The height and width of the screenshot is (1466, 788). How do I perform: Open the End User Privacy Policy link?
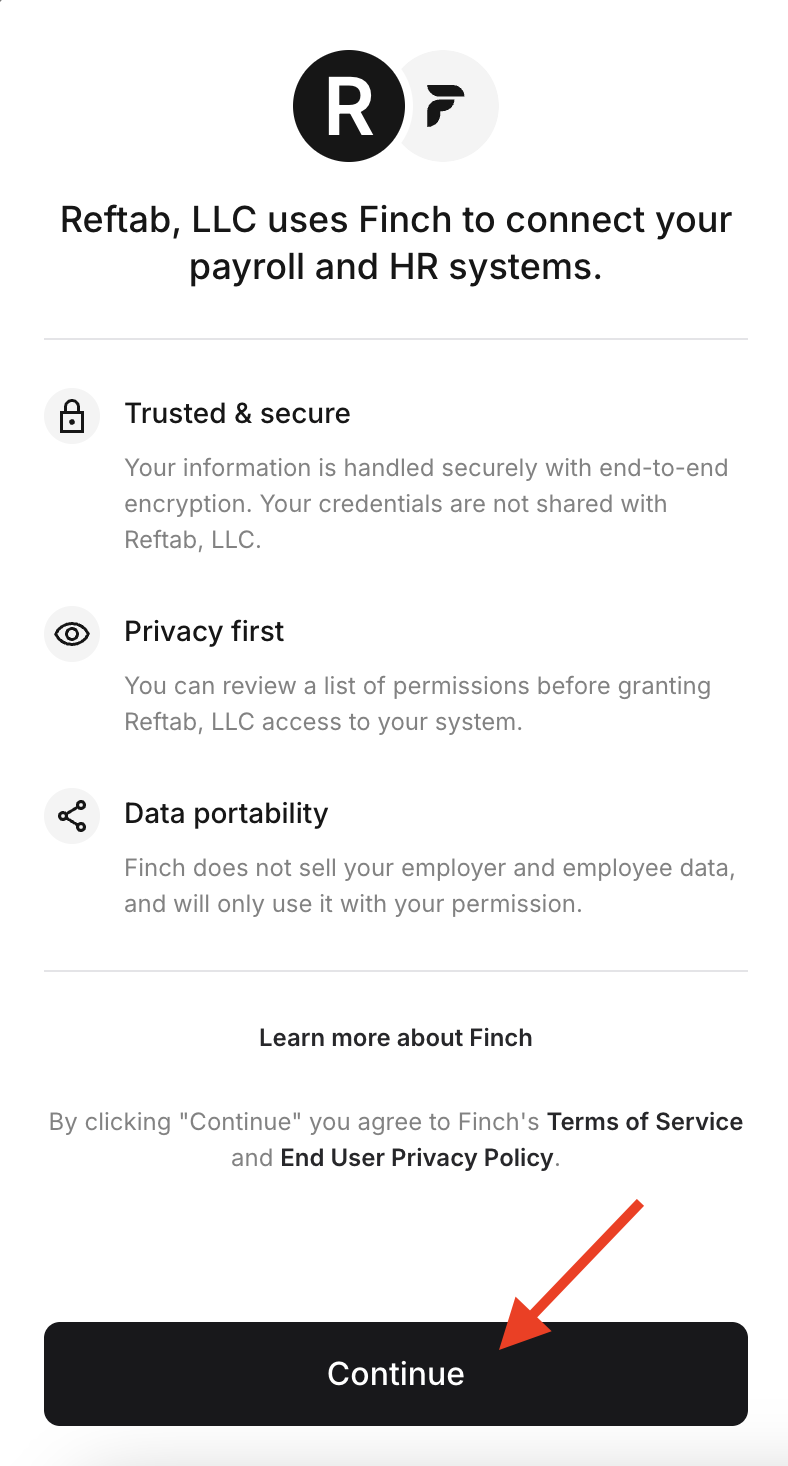pos(417,1157)
